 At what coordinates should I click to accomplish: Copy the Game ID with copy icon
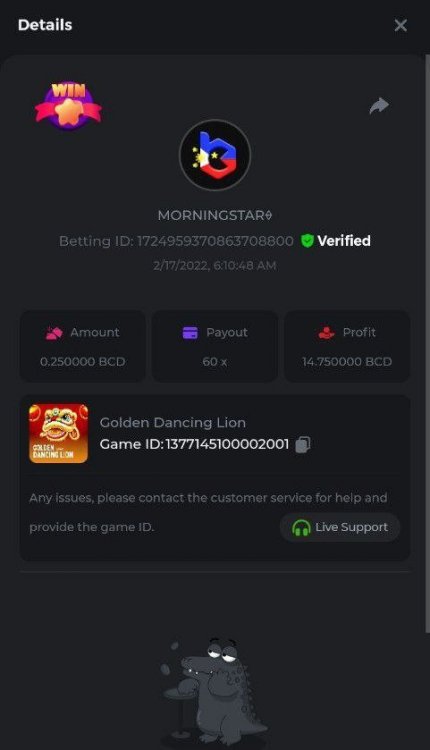tap(303, 444)
